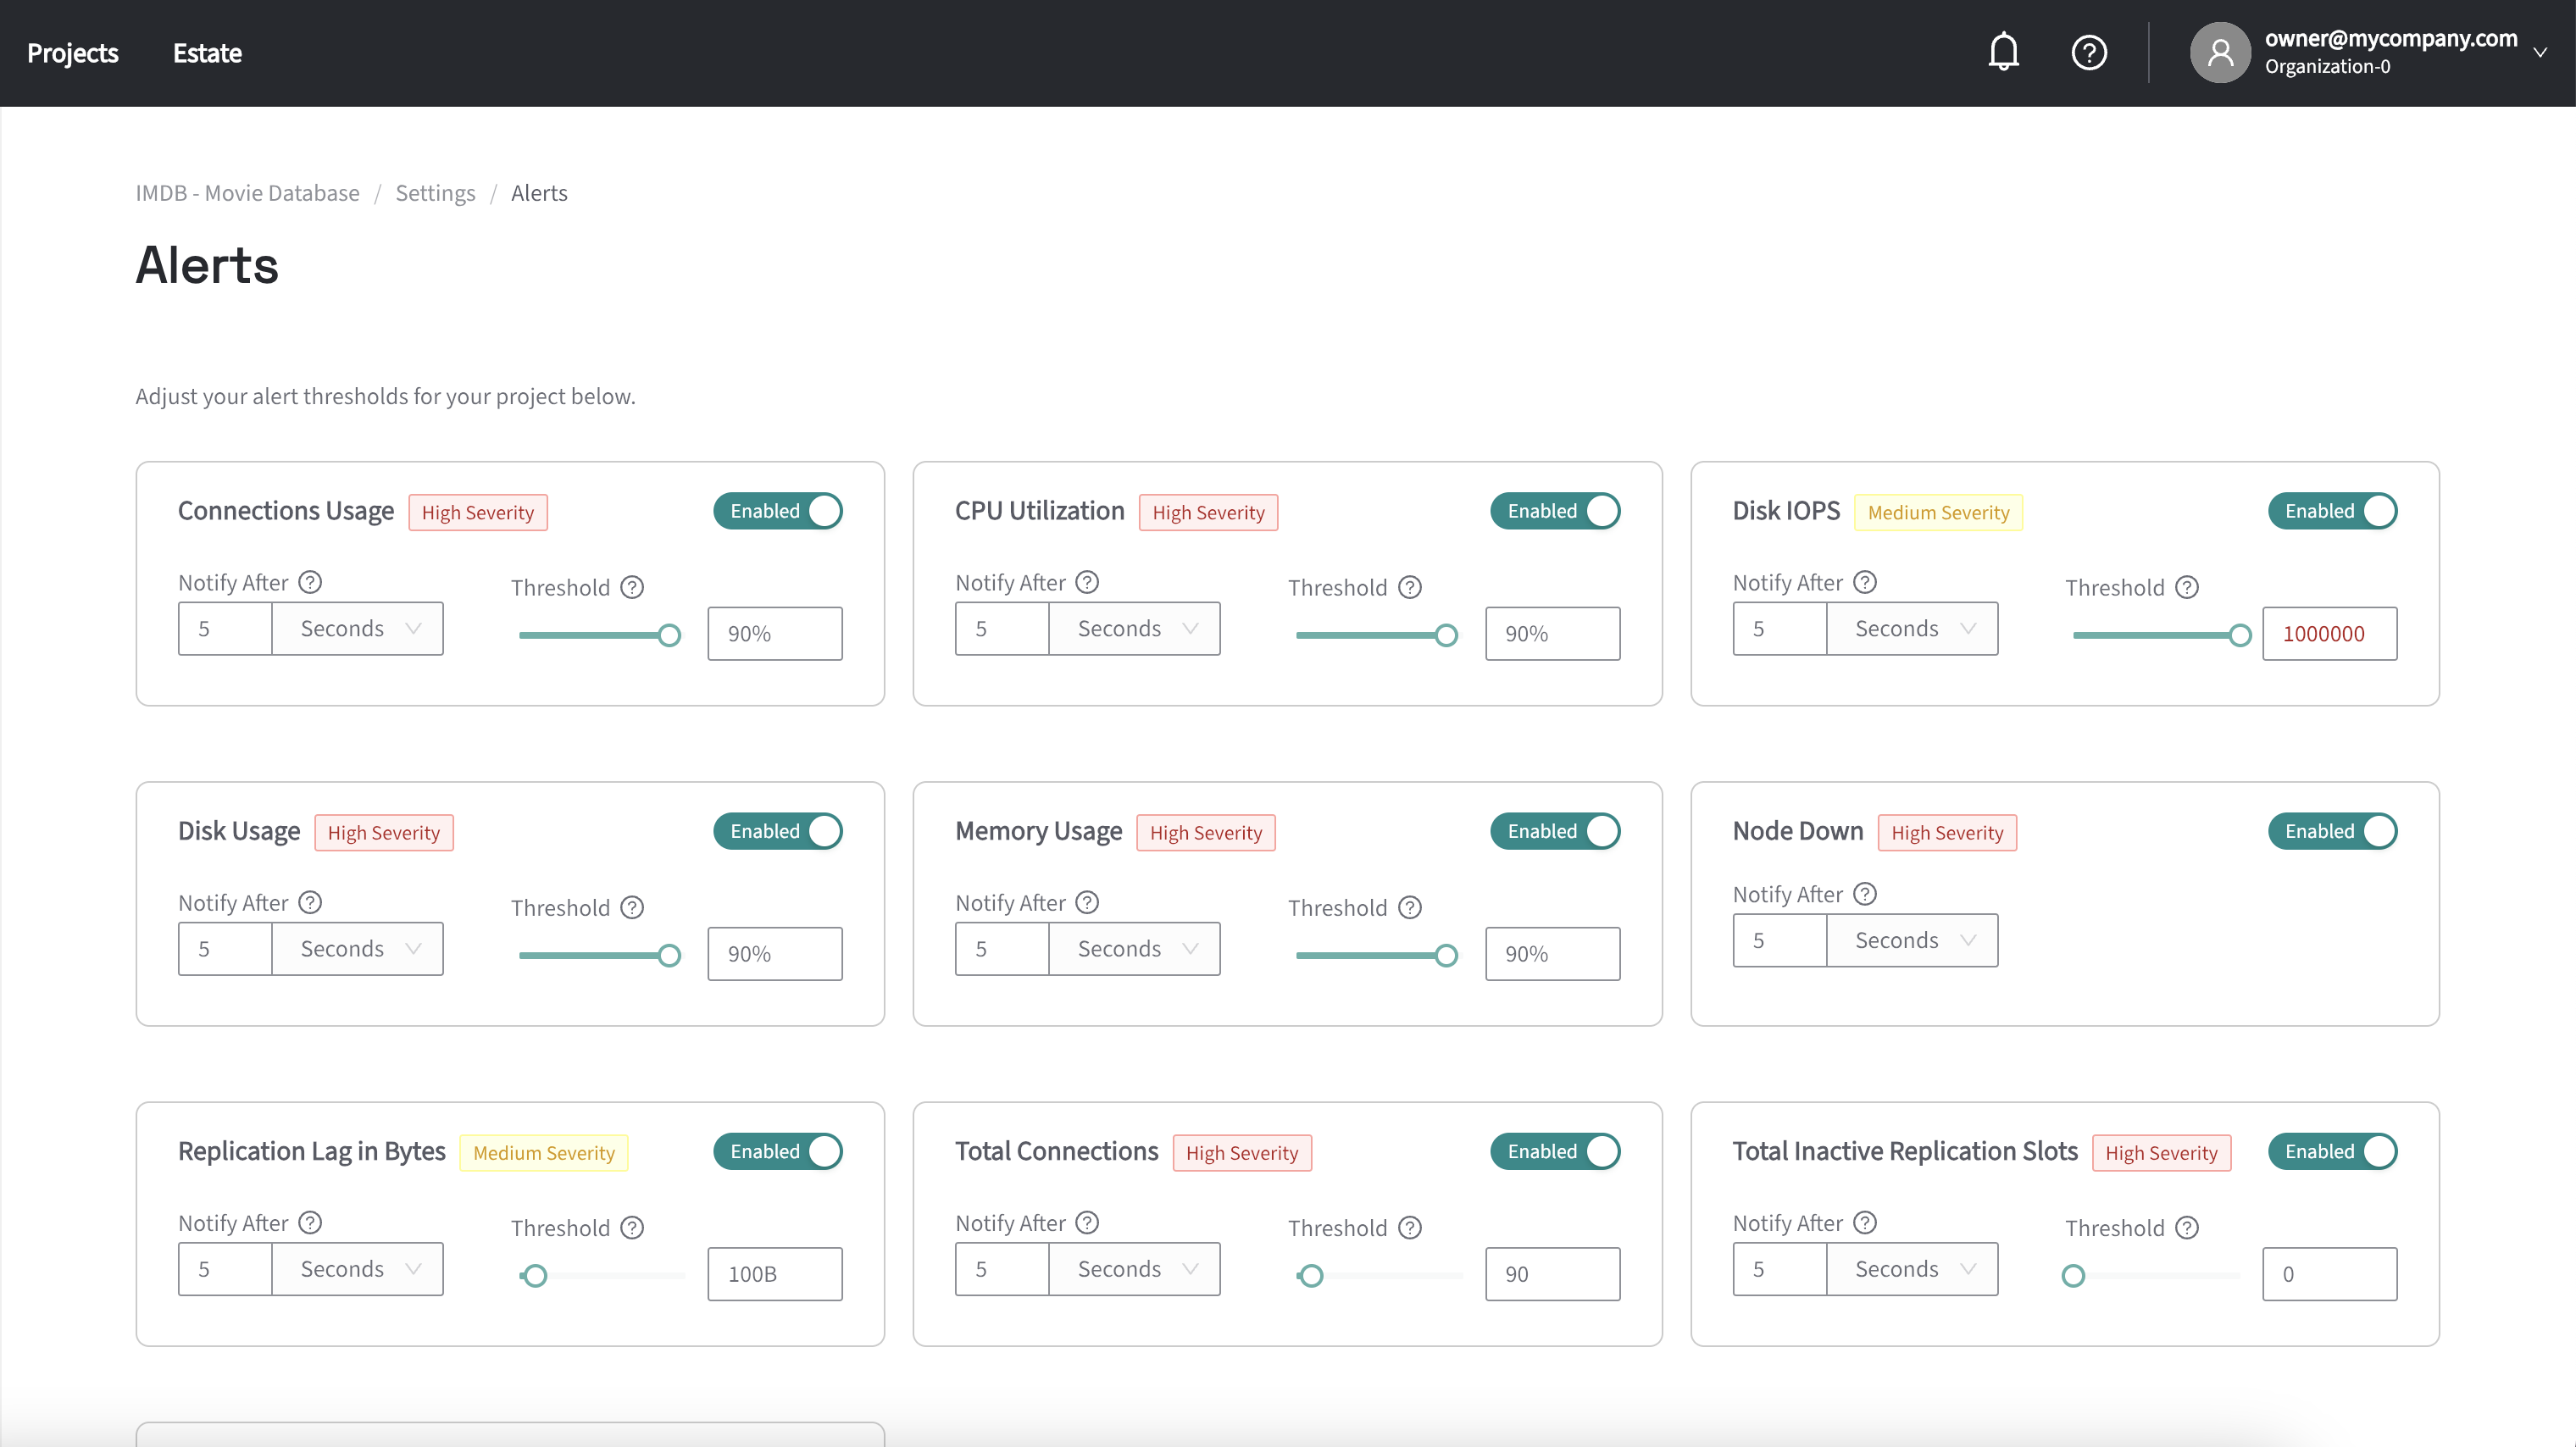Show Threshold help for Total Connections
This screenshot has width=2576, height=1447.
1410,1227
